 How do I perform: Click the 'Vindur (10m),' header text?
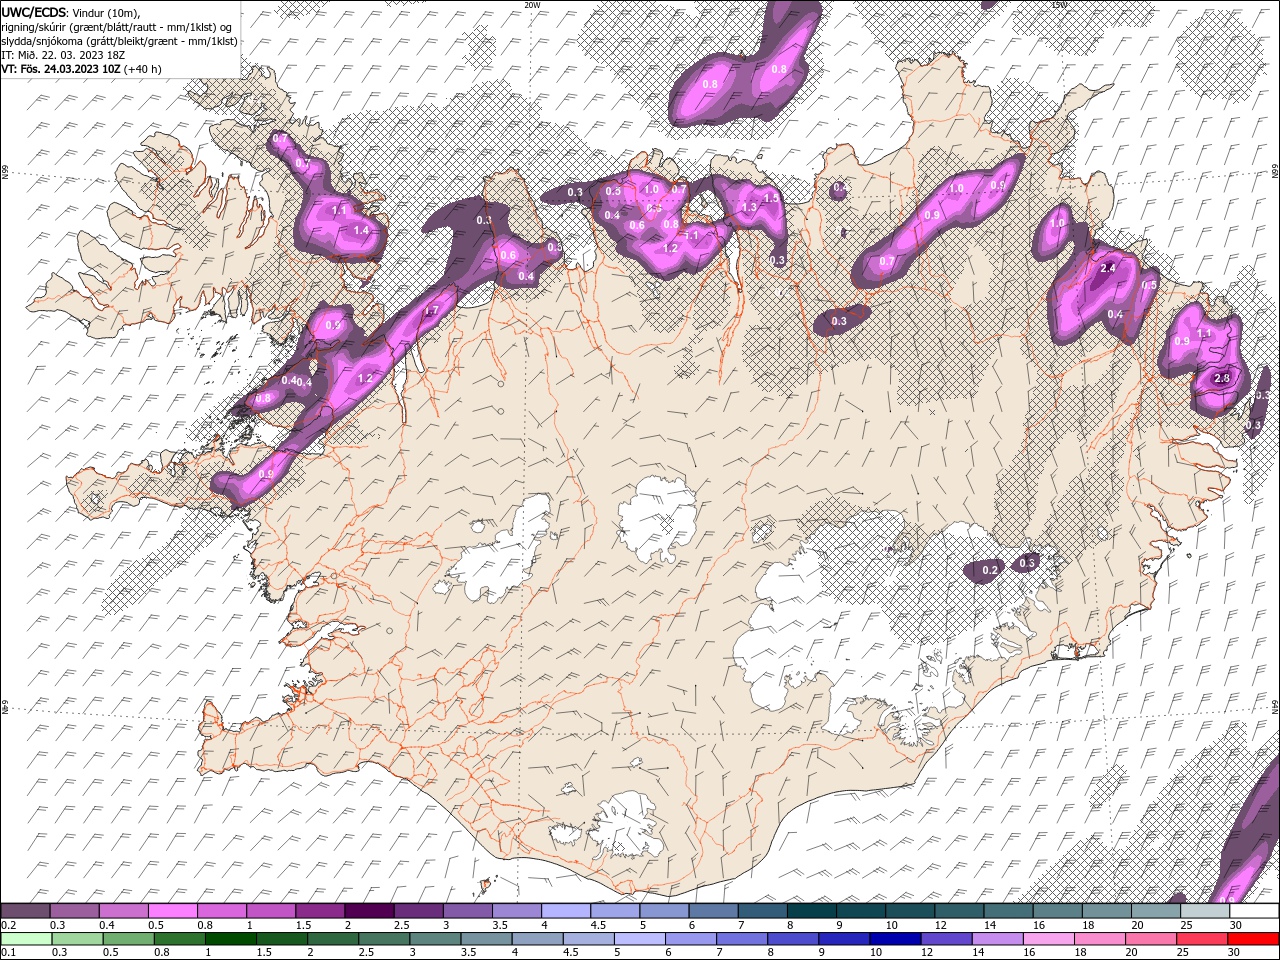pyautogui.click(x=105, y=12)
